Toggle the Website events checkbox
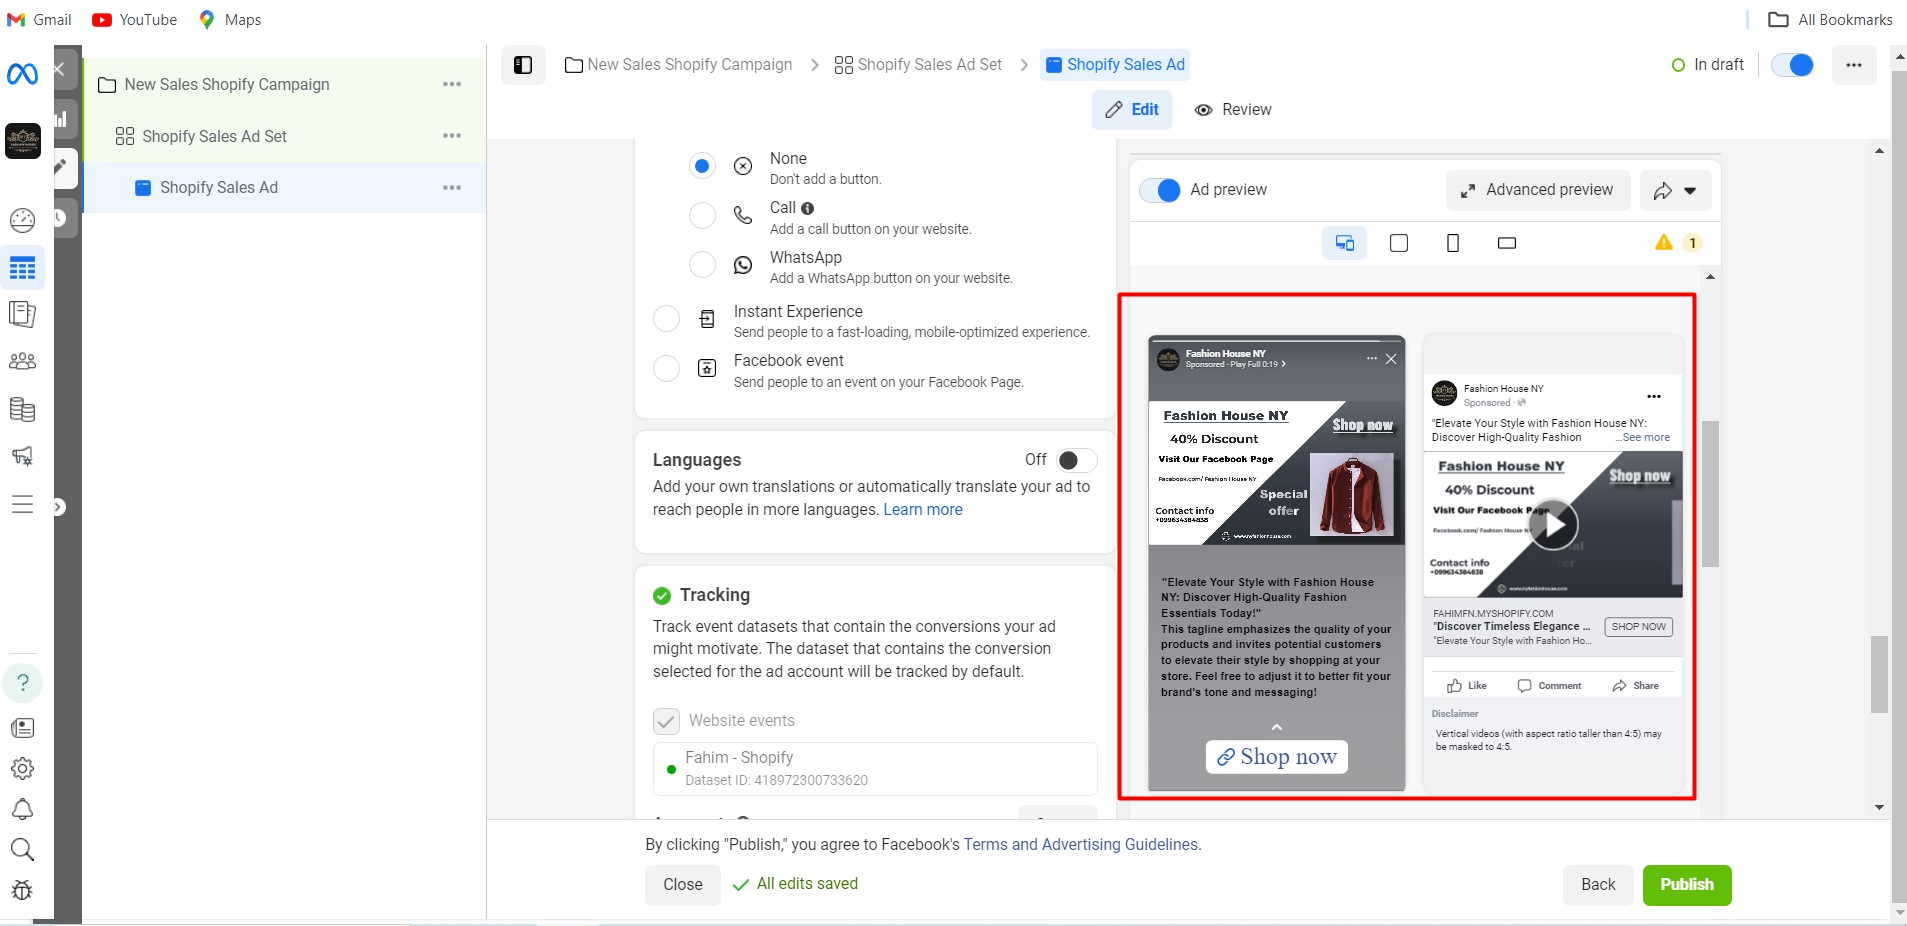The image size is (1907, 926). 666,721
